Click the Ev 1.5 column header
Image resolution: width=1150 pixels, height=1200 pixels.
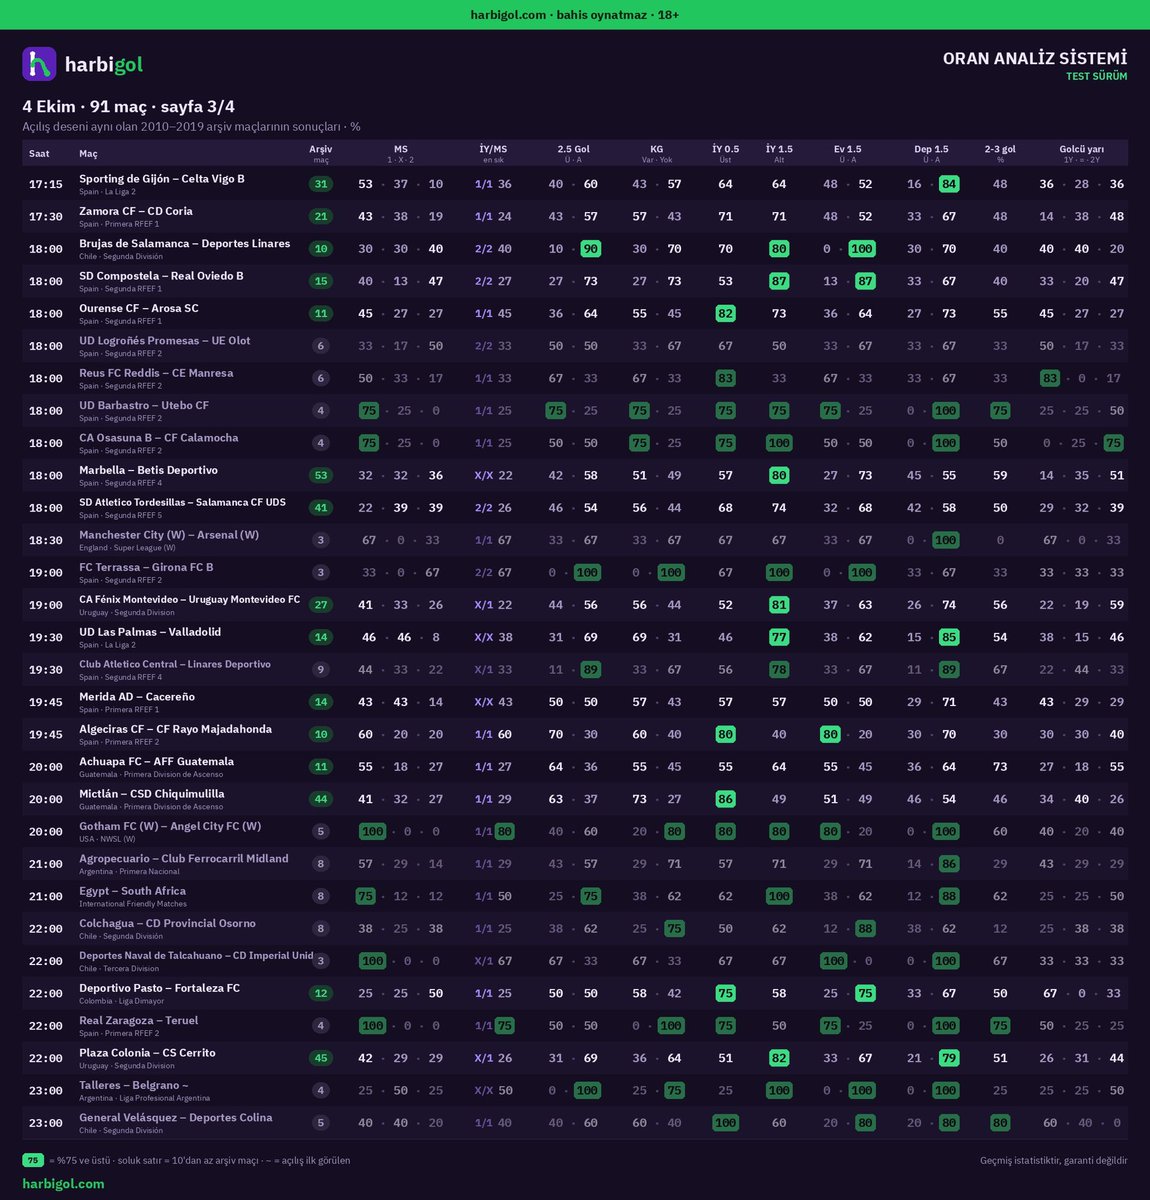(x=848, y=153)
